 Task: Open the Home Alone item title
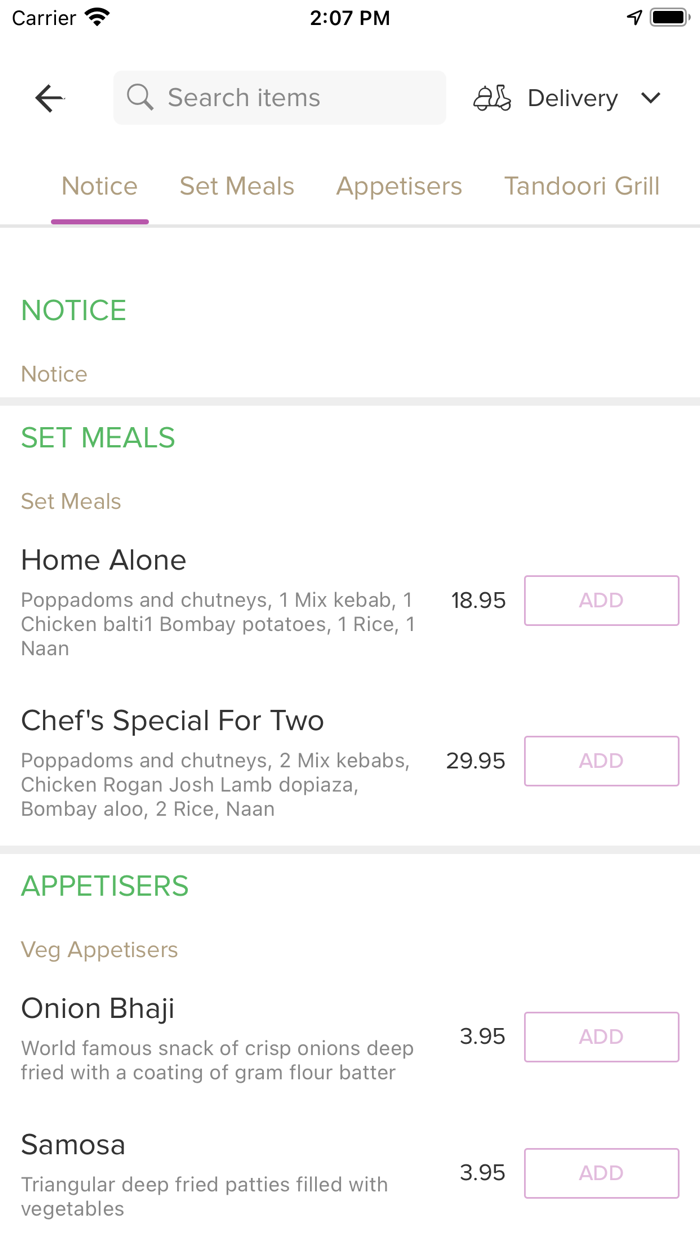click(104, 560)
